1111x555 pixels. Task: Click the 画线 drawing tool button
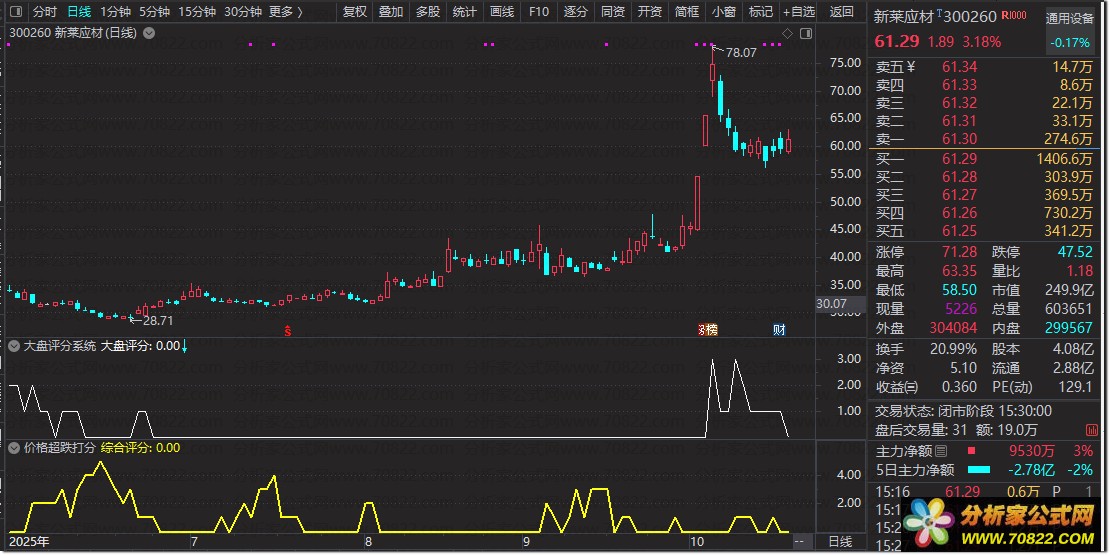point(502,11)
